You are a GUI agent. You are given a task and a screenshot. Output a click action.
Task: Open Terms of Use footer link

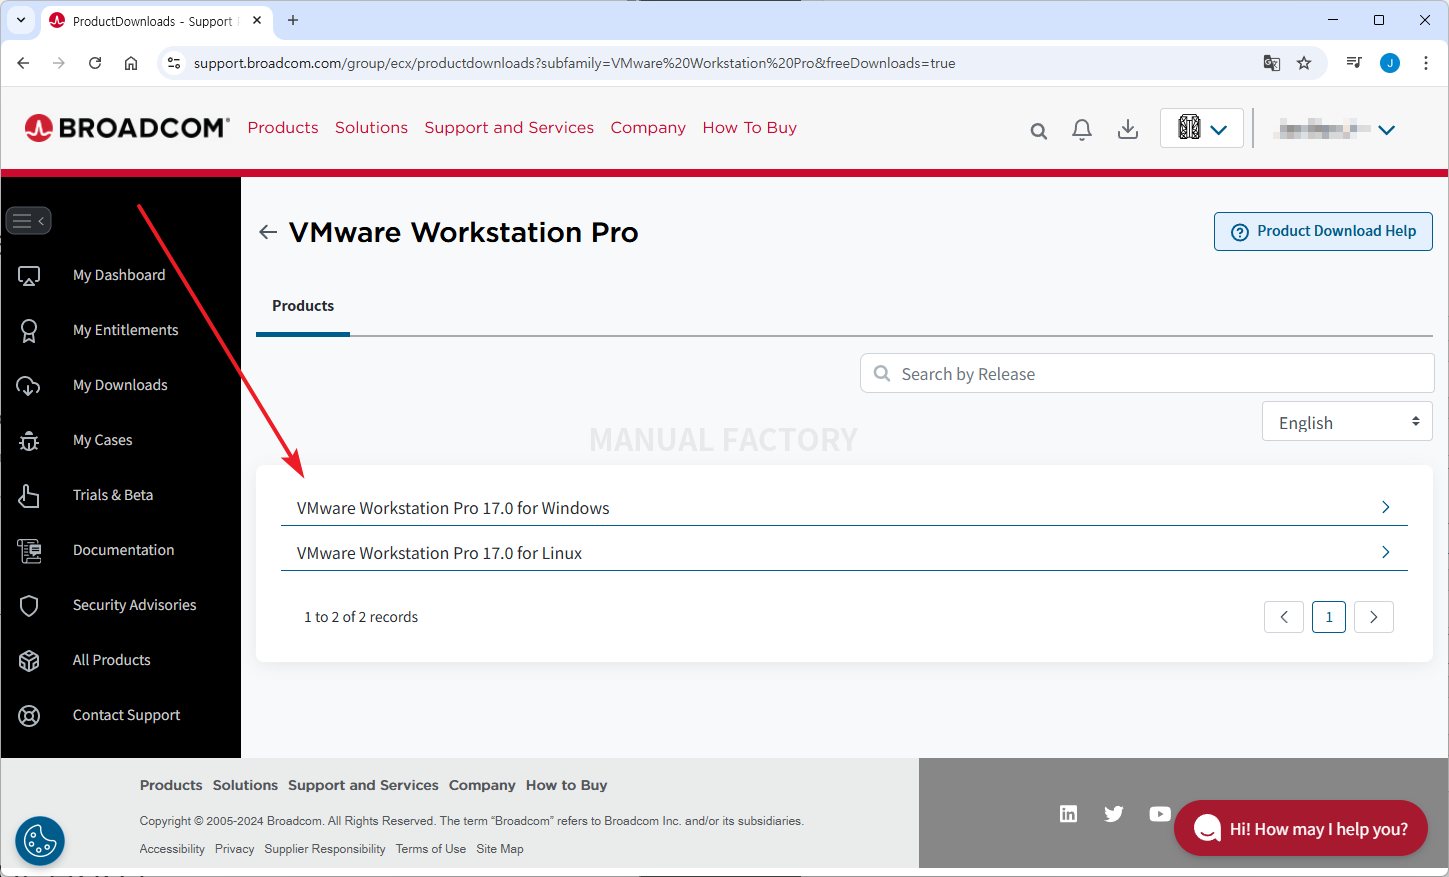tap(431, 849)
